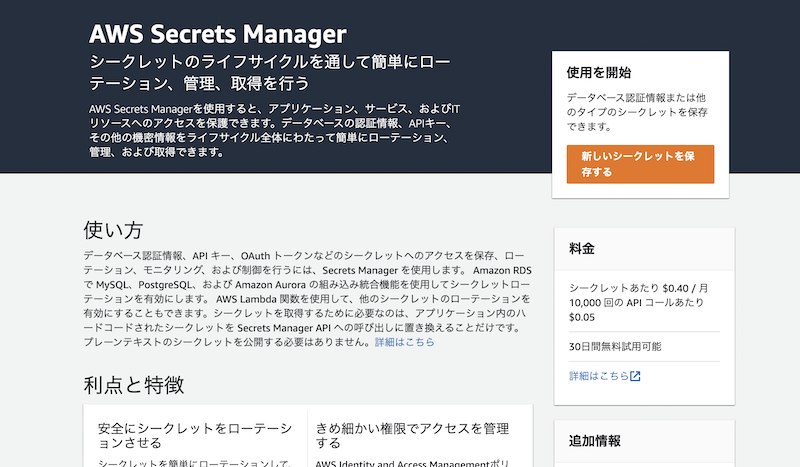The width and height of the screenshot is (800, 467).
Task: Select きめ細かい権限でアクセスを管理する feature heading
Action: pos(412,435)
